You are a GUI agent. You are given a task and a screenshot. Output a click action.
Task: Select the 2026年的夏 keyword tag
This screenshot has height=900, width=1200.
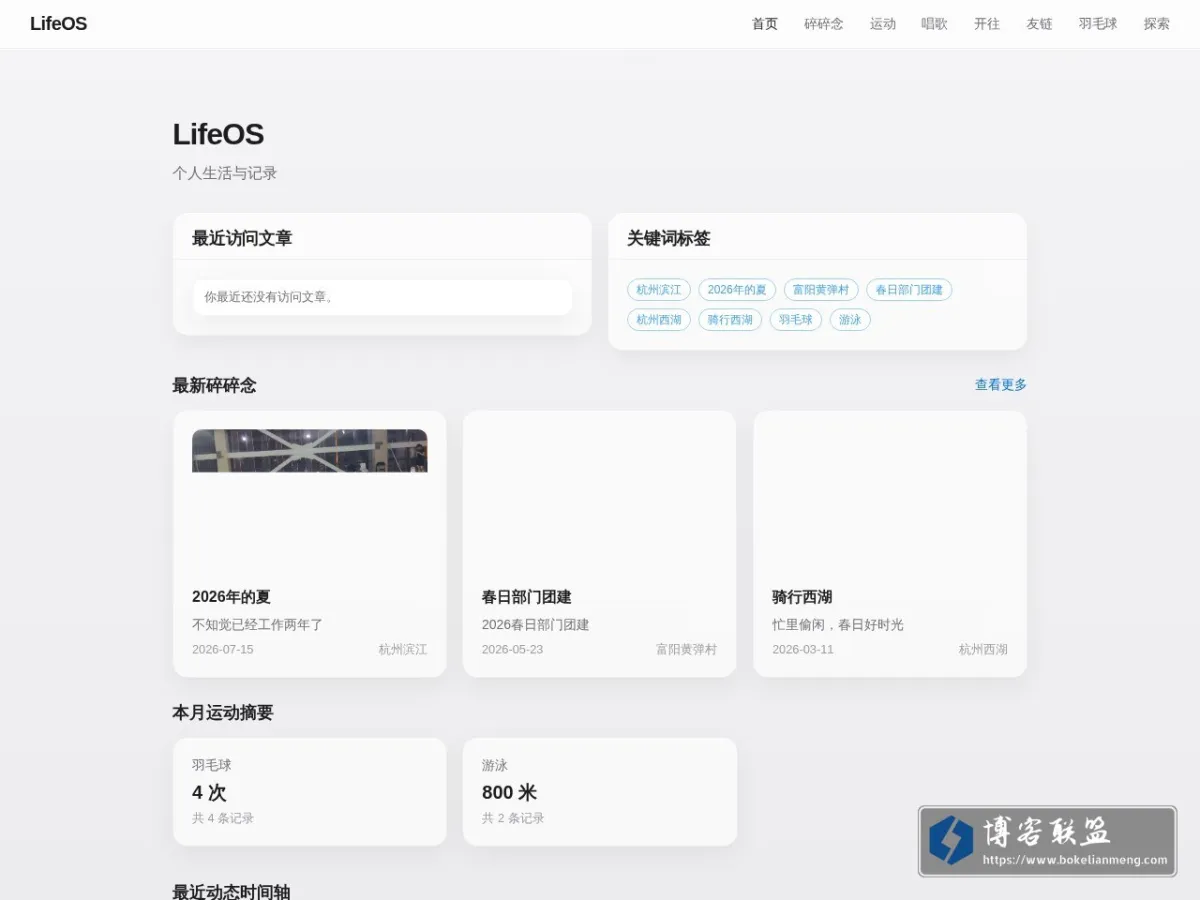tap(737, 290)
